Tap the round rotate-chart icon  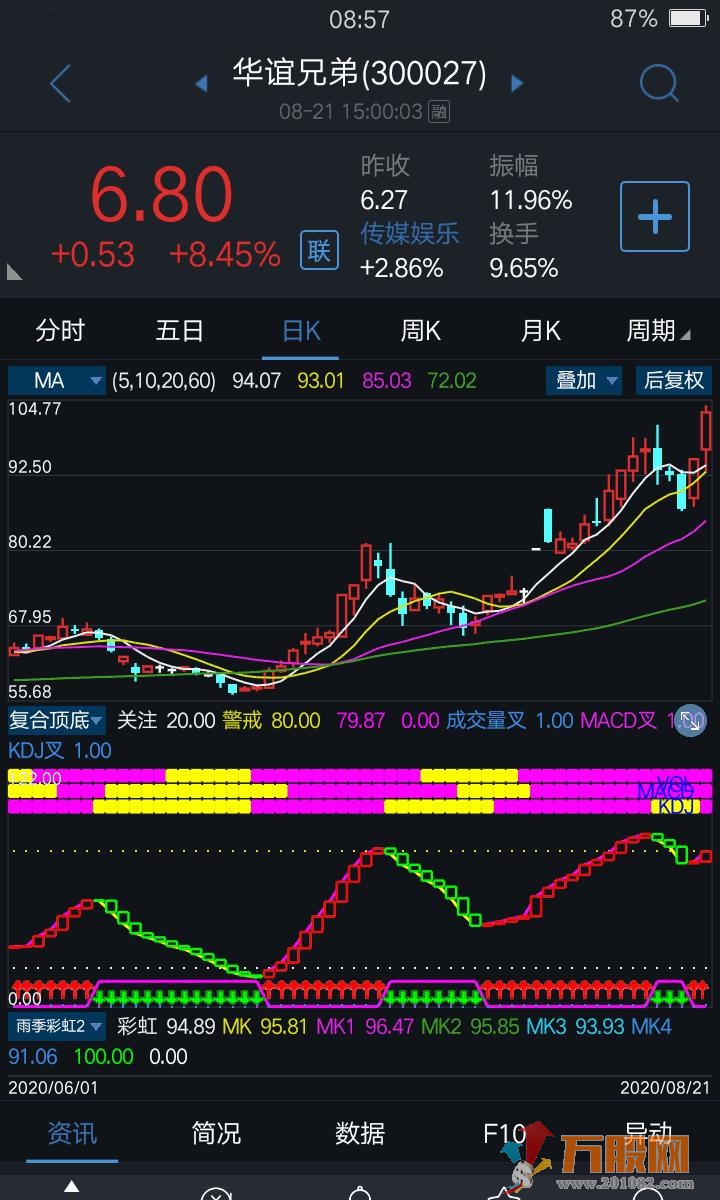(690, 721)
